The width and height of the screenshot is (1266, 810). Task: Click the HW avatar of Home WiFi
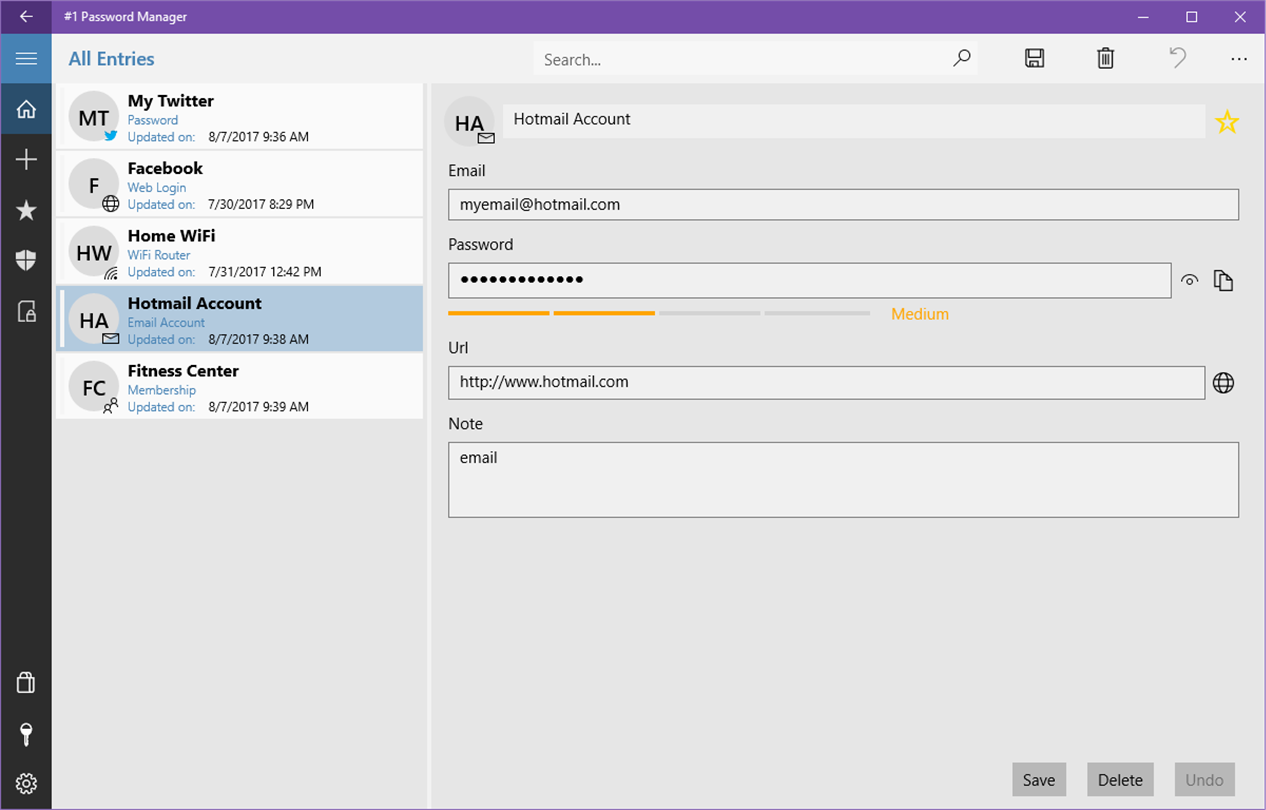pyautogui.click(x=94, y=252)
